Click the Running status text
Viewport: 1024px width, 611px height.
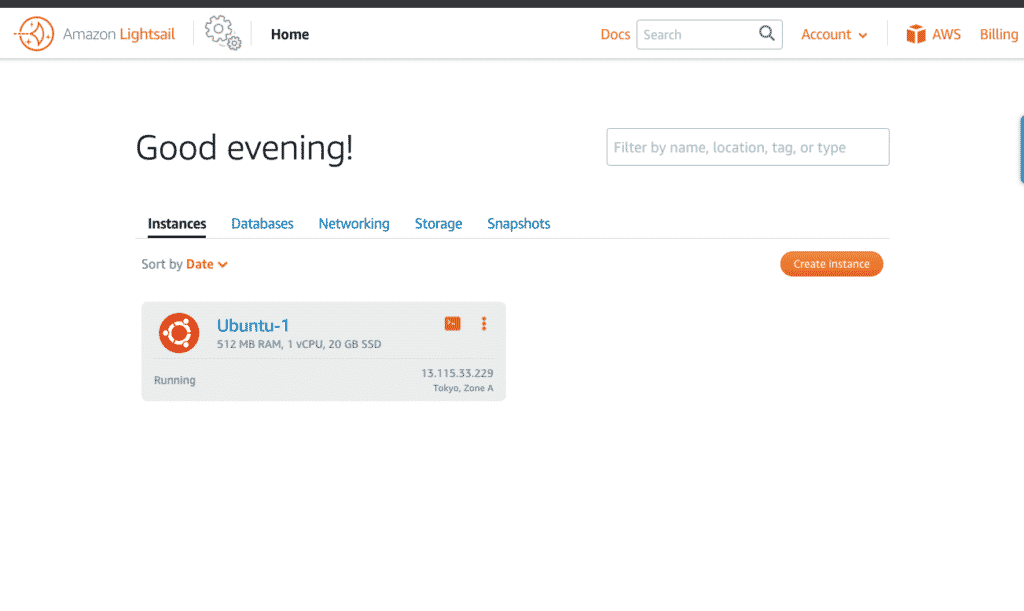tap(174, 380)
